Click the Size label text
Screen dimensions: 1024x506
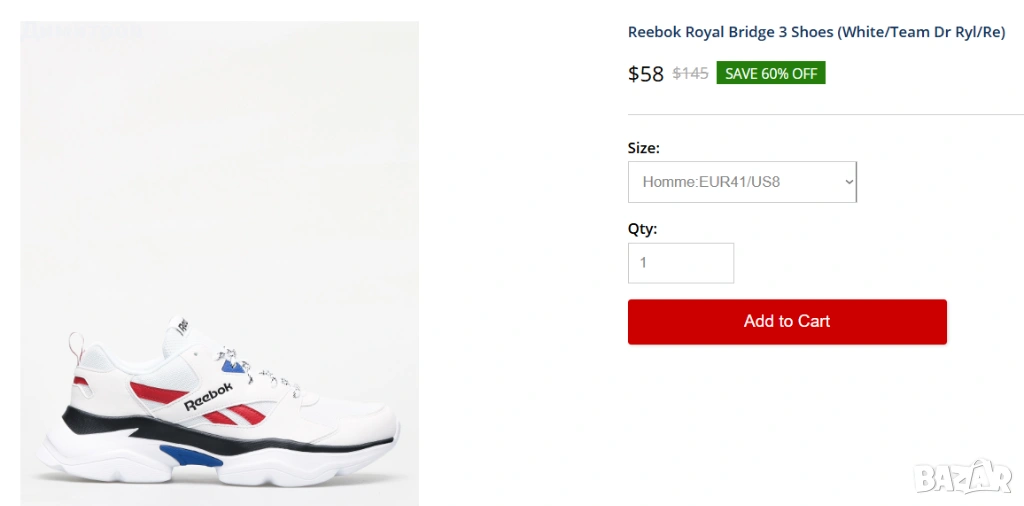click(643, 148)
